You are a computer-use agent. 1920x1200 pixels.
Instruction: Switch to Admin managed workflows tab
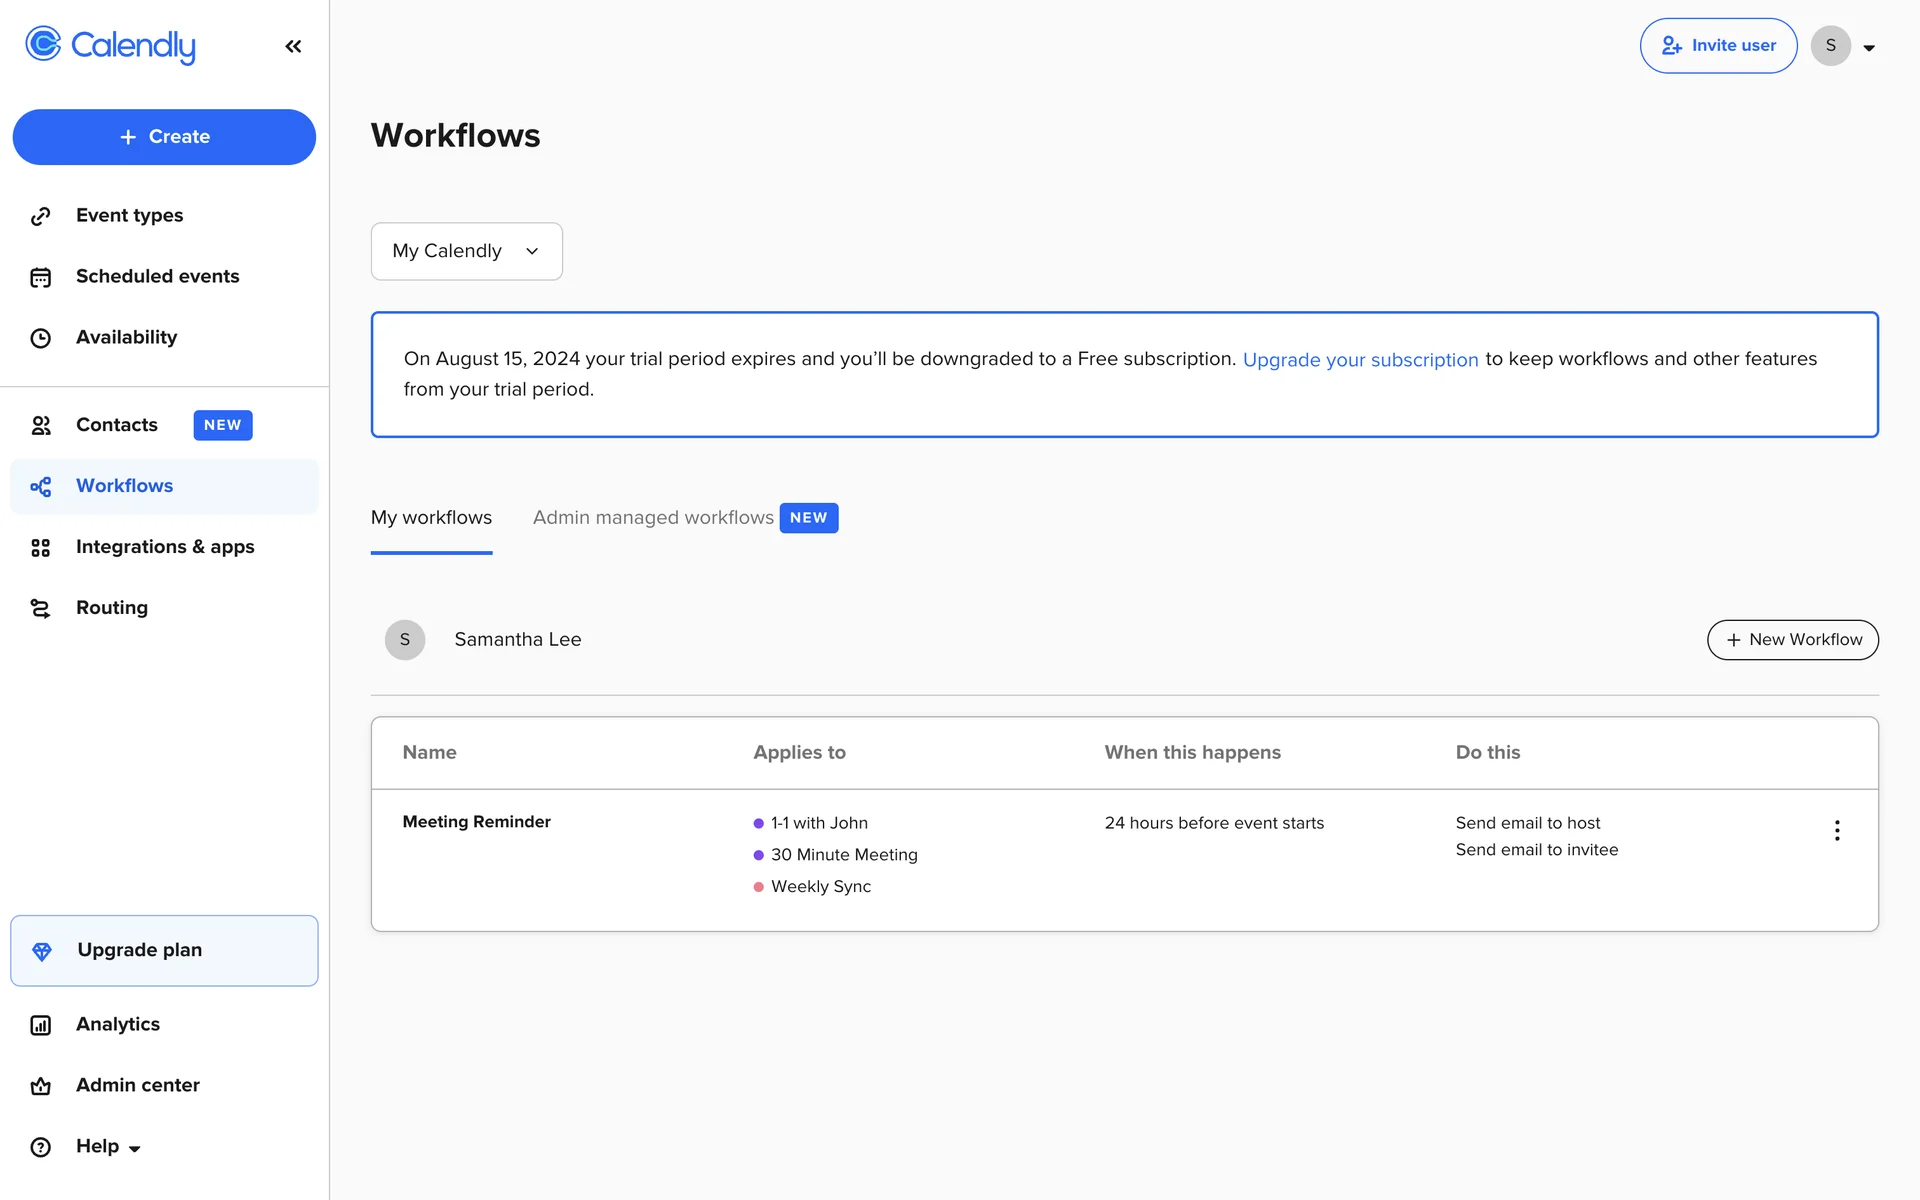[x=653, y=518]
